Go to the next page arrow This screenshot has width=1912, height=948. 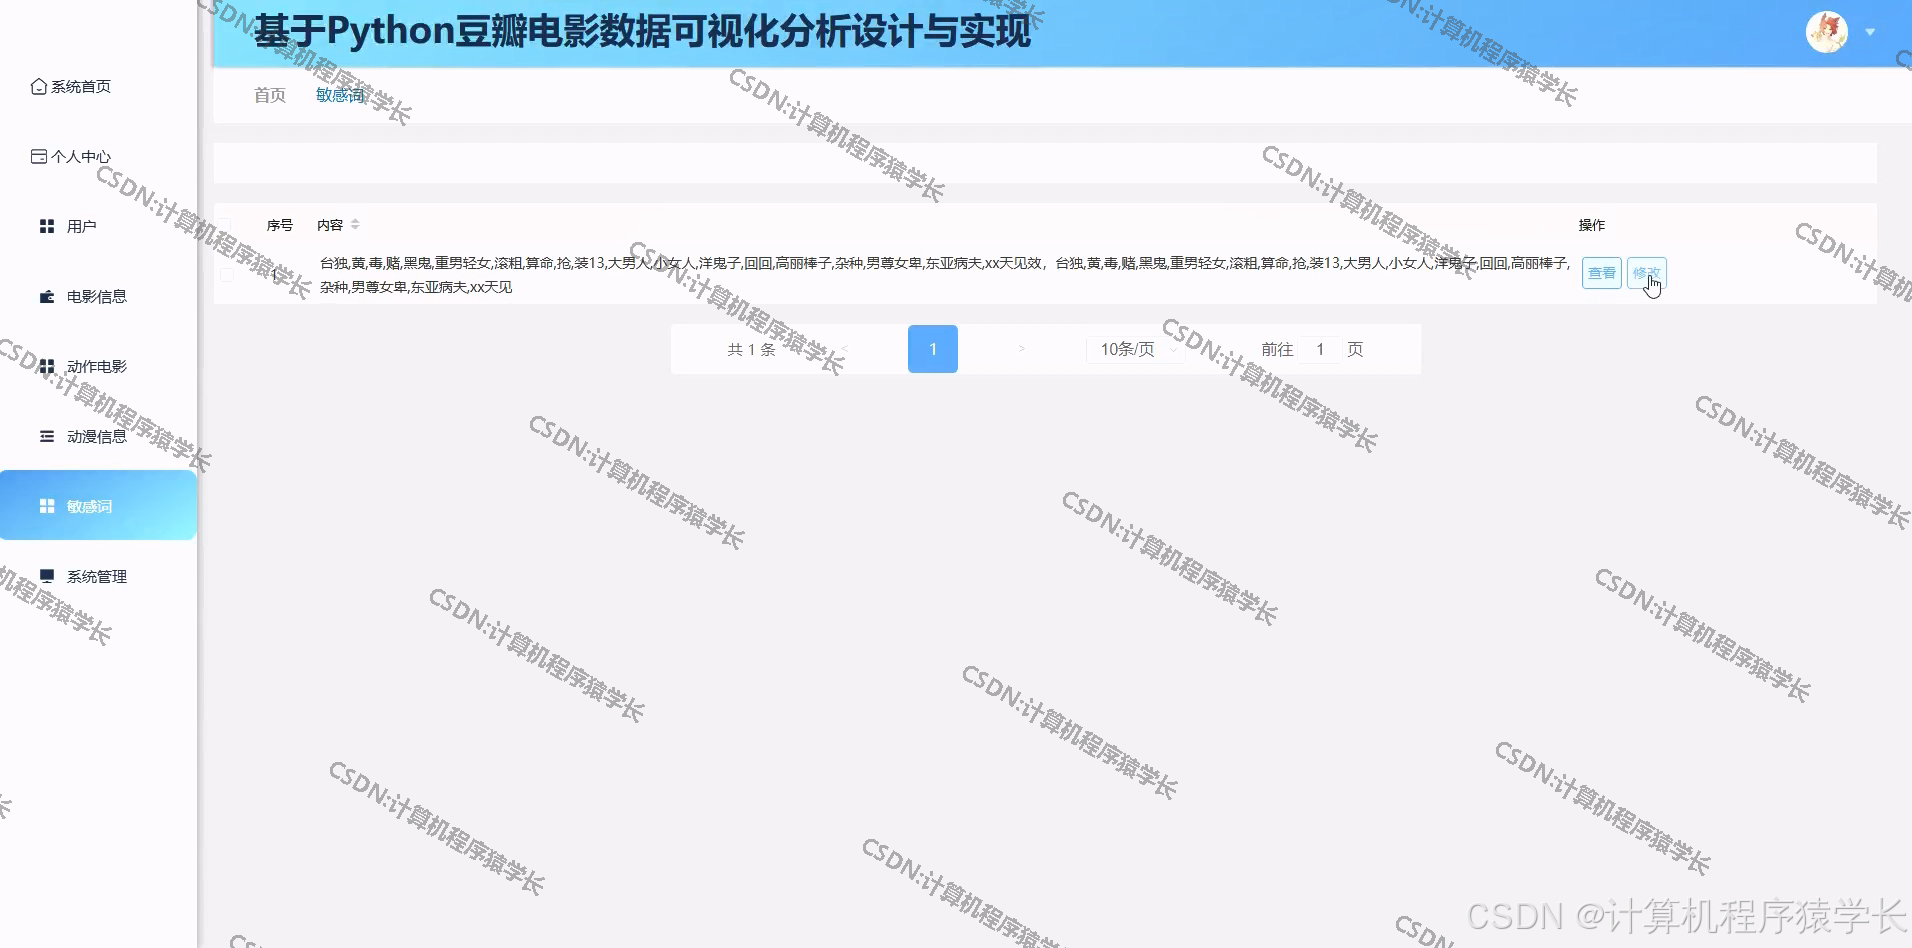coord(1021,349)
